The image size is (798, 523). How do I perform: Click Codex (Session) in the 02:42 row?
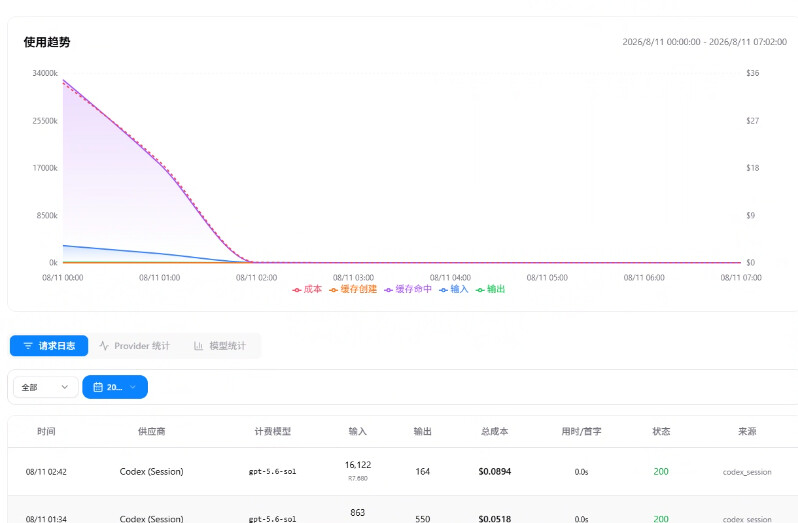point(151,472)
